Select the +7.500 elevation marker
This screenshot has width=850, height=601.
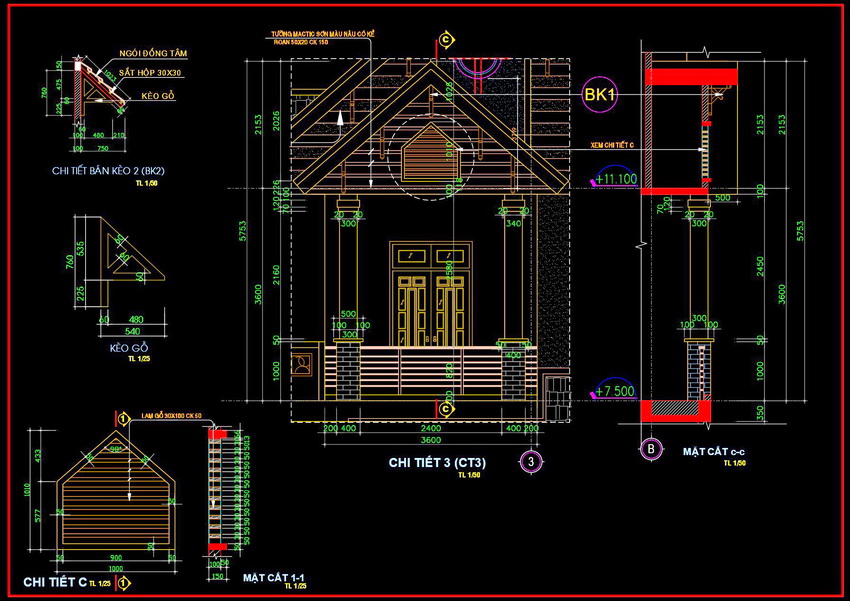click(615, 390)
